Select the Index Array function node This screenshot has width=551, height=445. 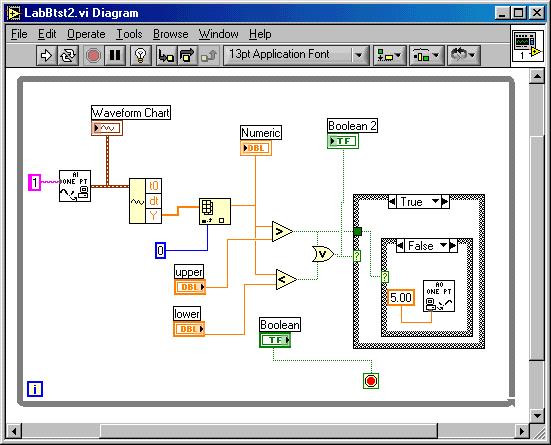(215, 211)
